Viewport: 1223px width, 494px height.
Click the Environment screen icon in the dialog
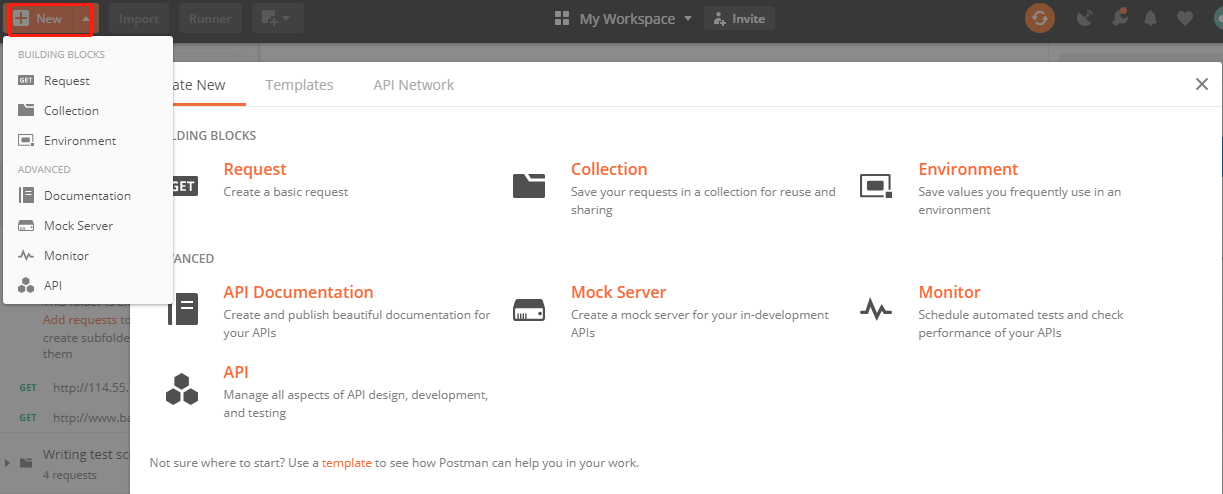click(876, 185)
